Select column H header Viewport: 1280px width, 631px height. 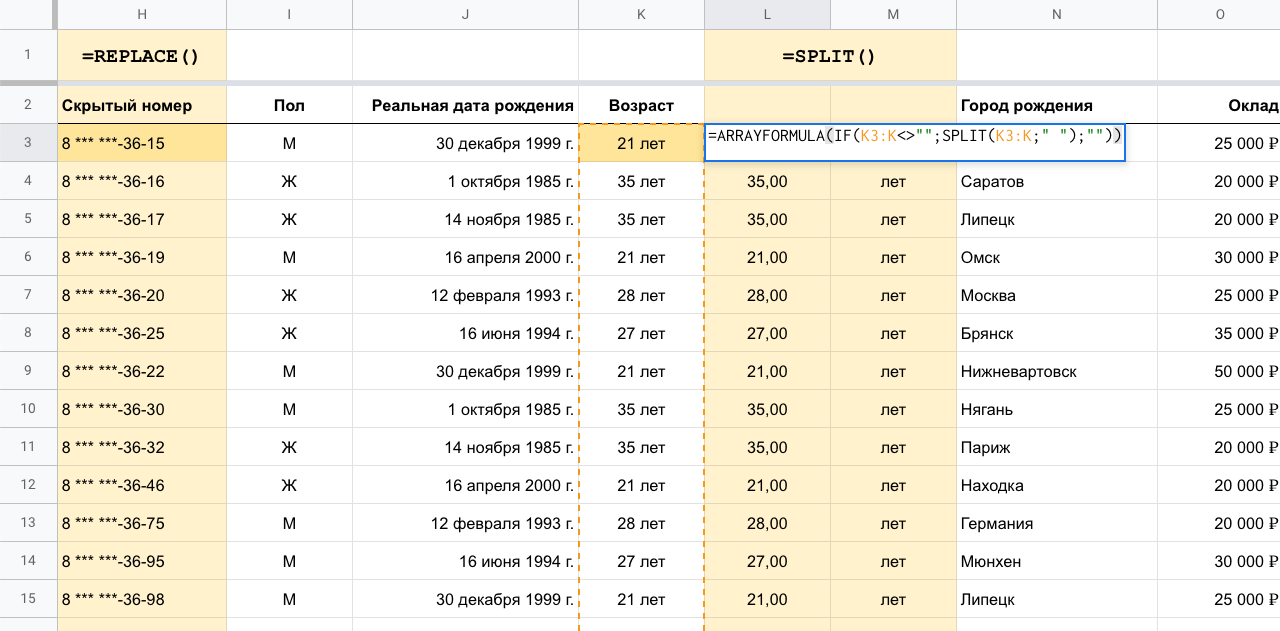142,14
